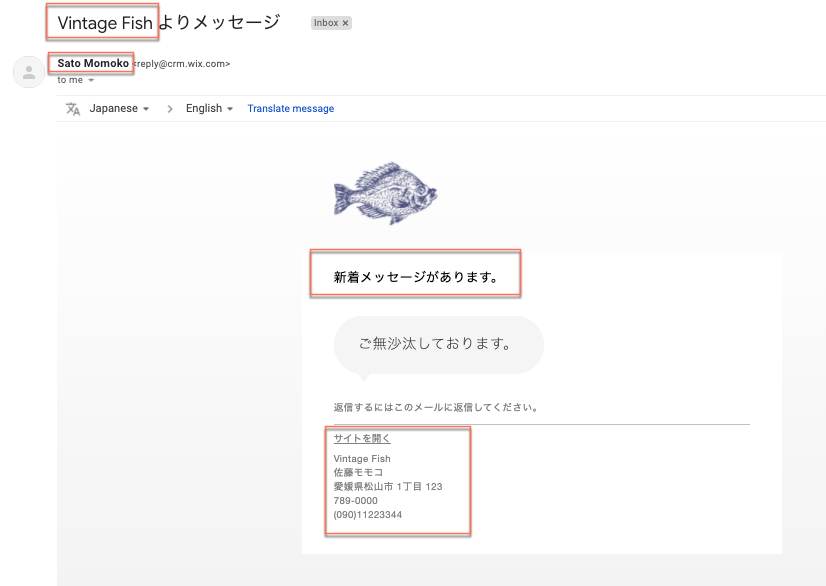Open the サイトを開く link
The height and width of the screenshot is (586, 826).
click(x=362, y=438)
